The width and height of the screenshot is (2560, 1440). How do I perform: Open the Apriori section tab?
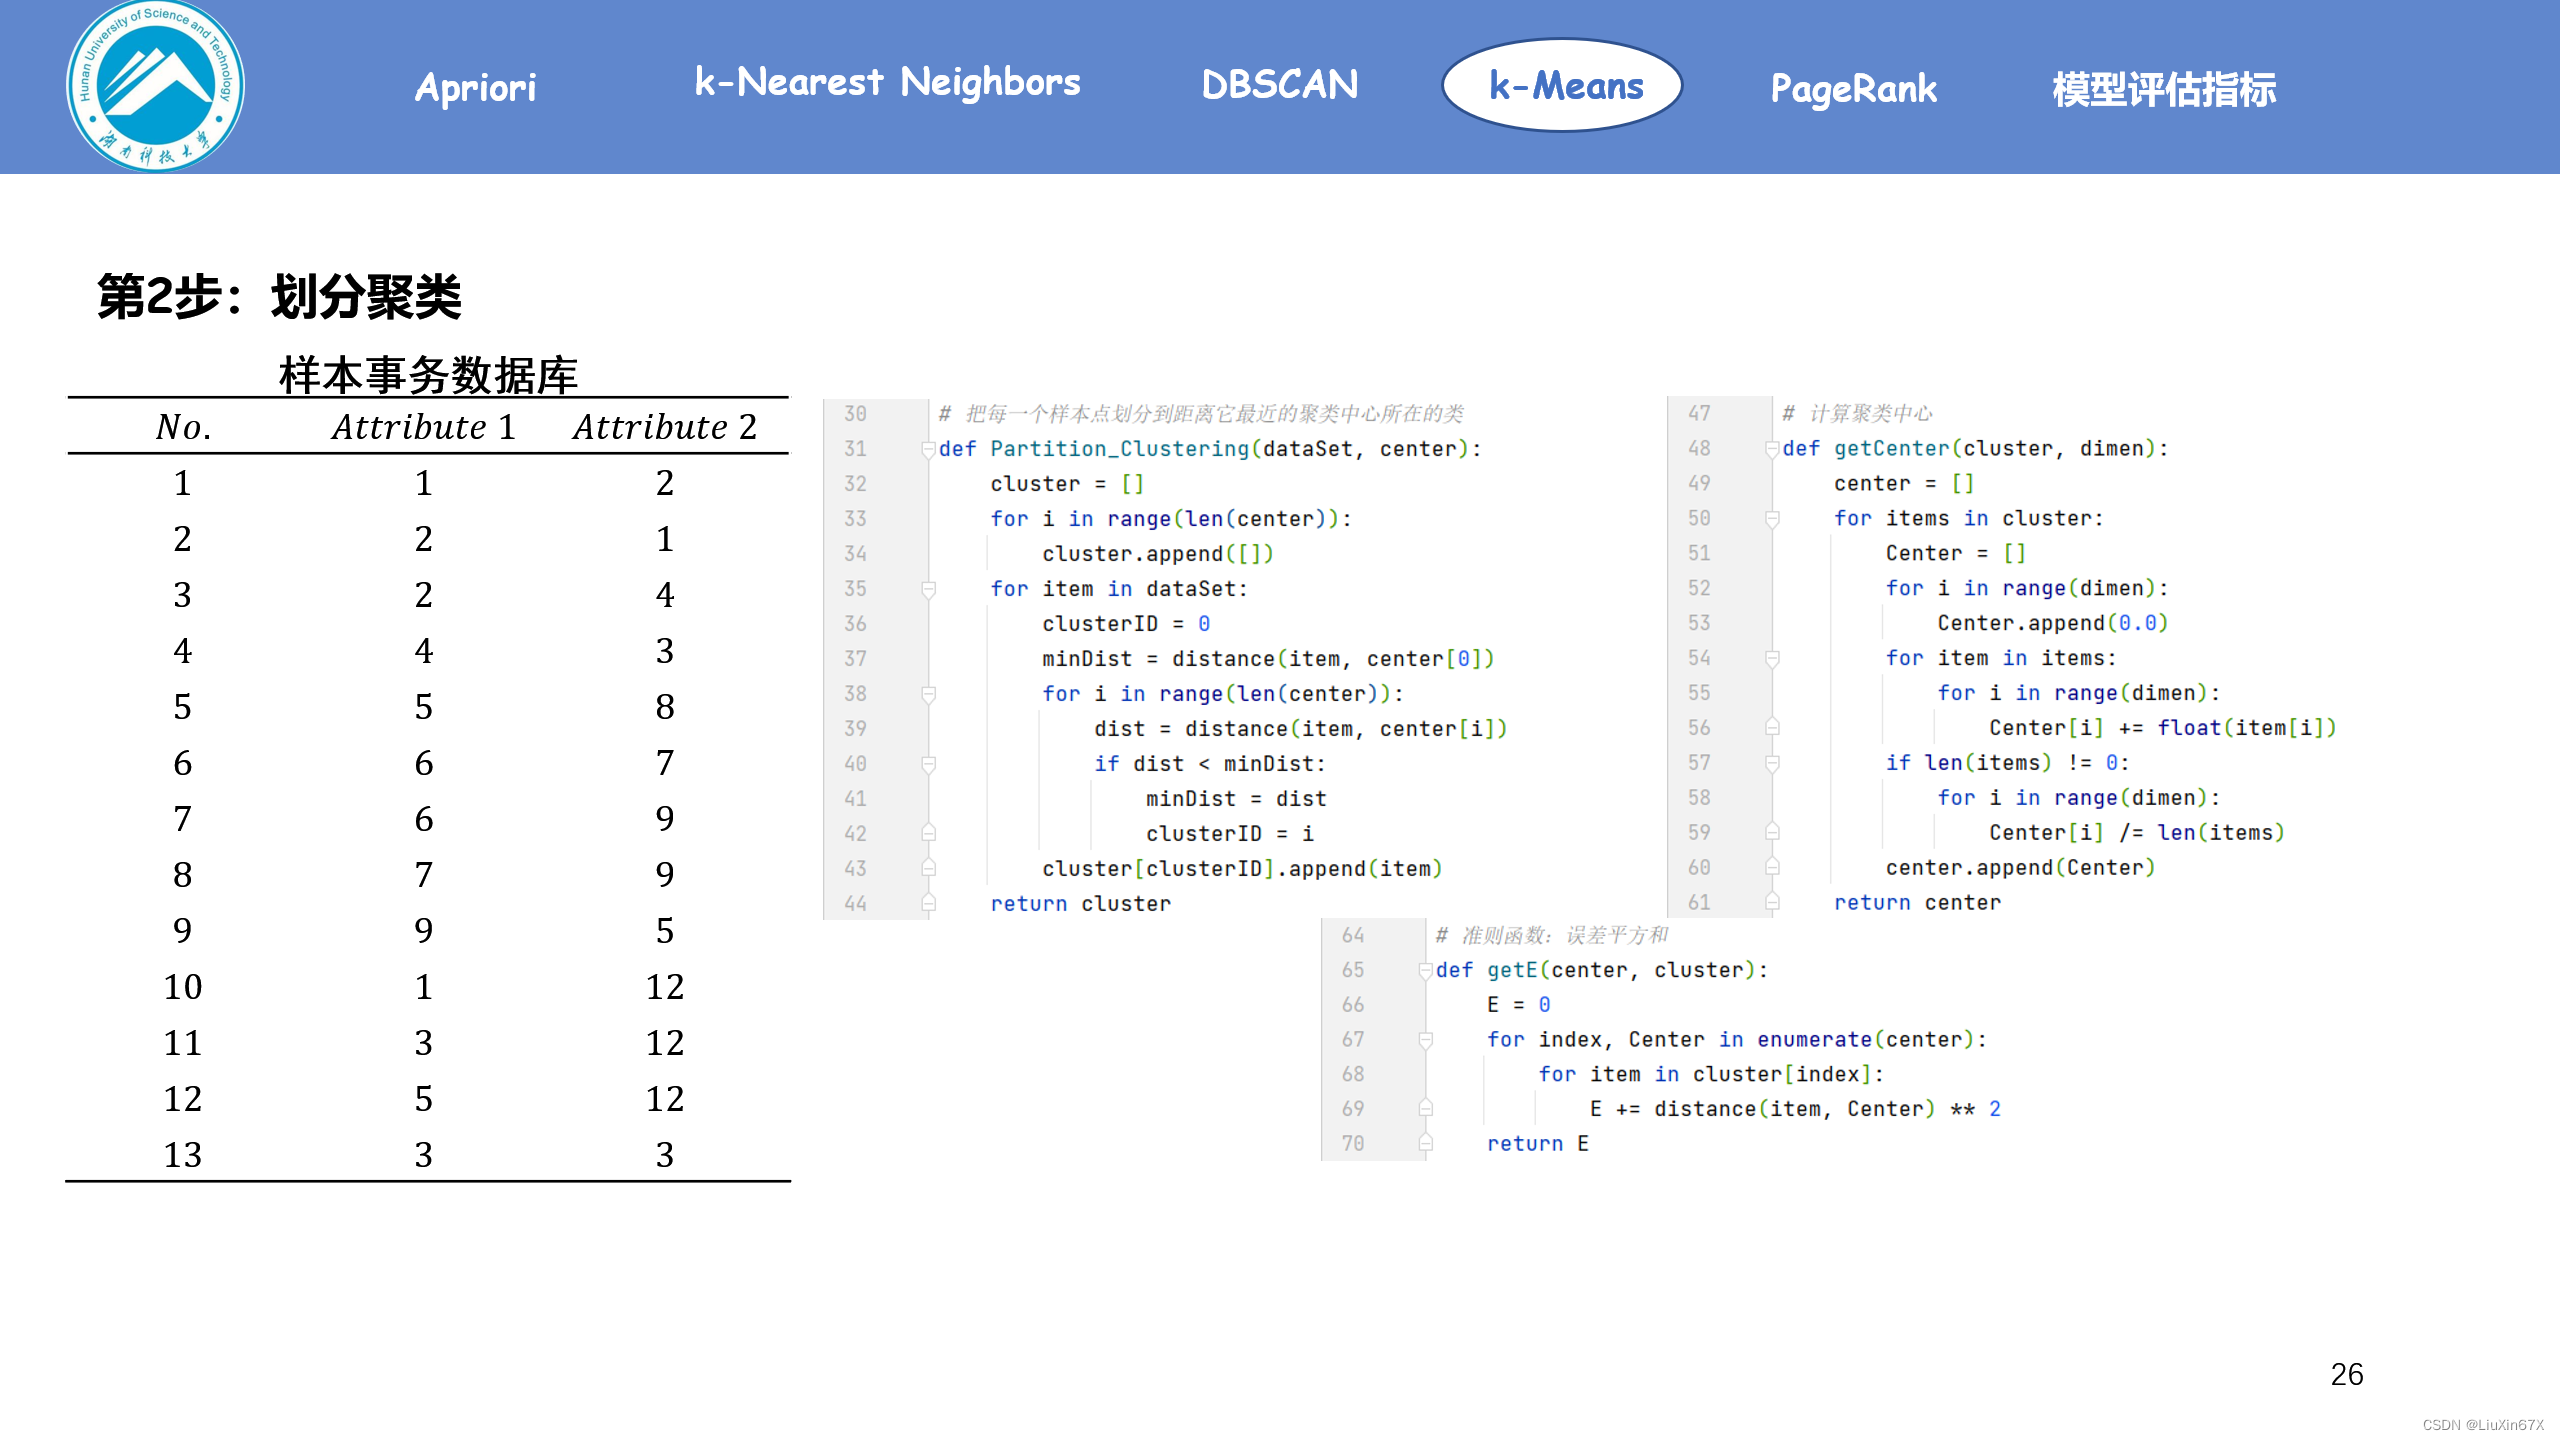(475, 88)
